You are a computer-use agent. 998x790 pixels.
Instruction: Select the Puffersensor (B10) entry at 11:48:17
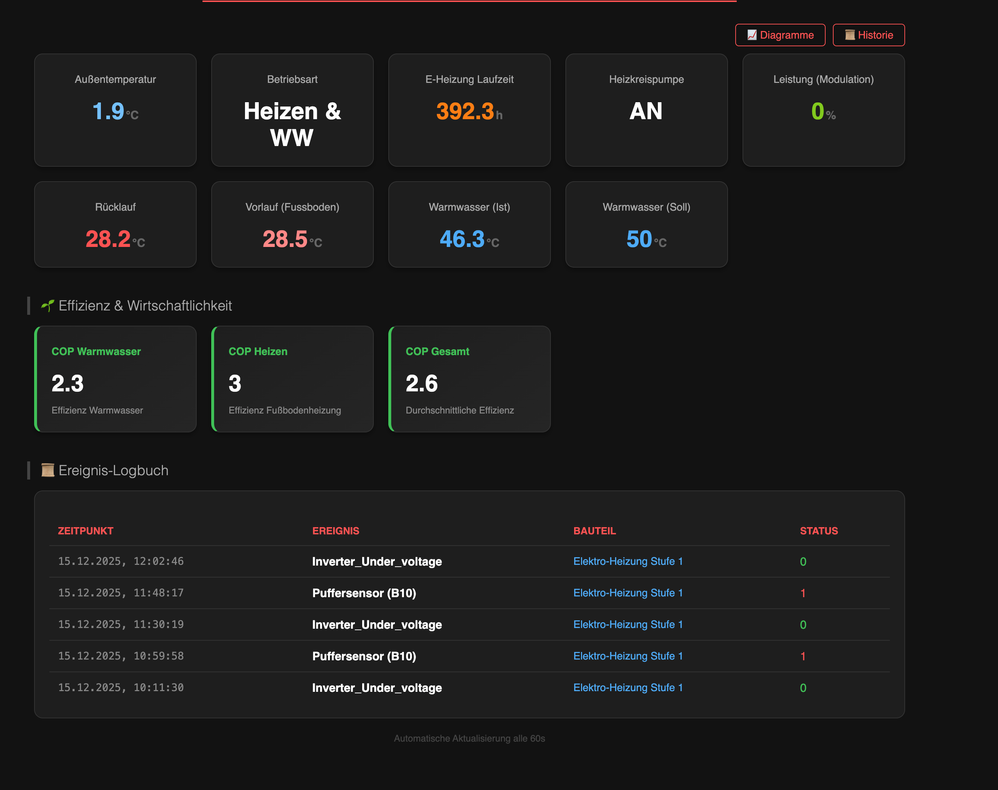(x=364, y=593)
